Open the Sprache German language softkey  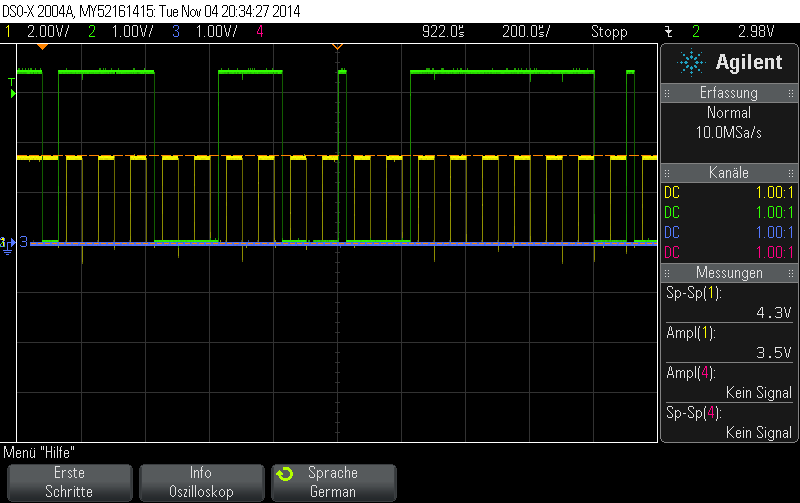[333, 482]
